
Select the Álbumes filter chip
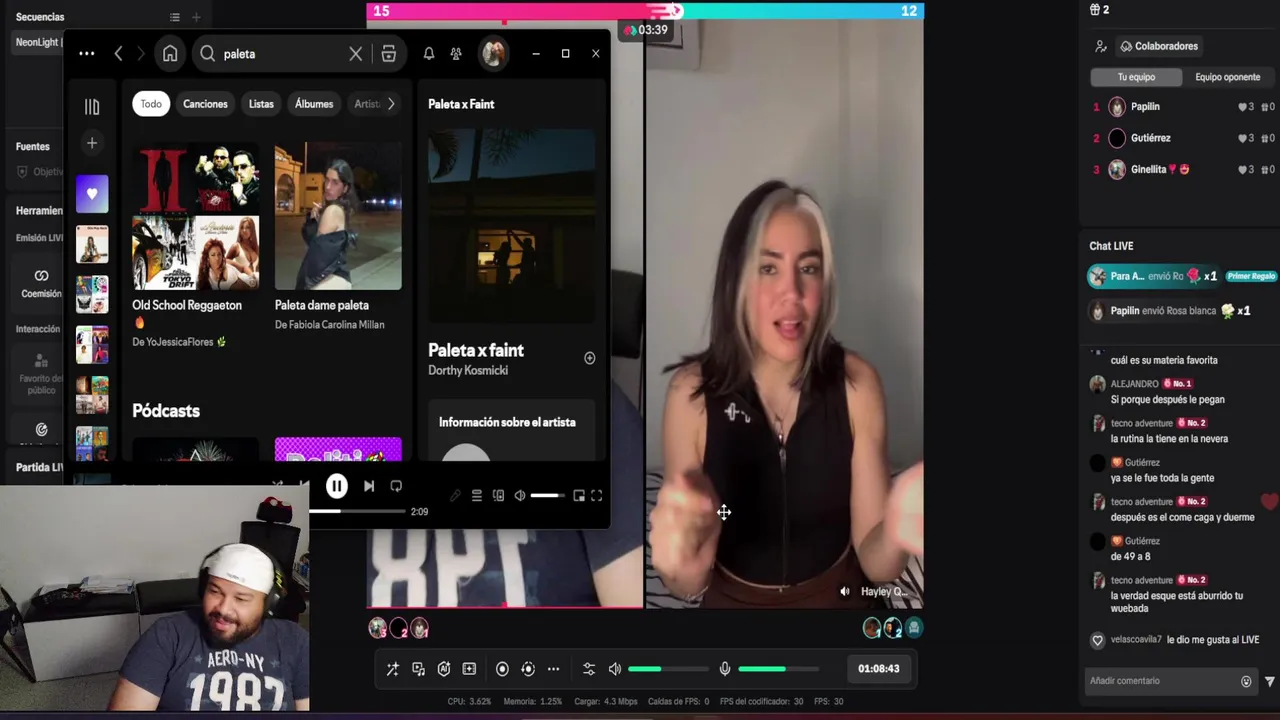(314, 104)
